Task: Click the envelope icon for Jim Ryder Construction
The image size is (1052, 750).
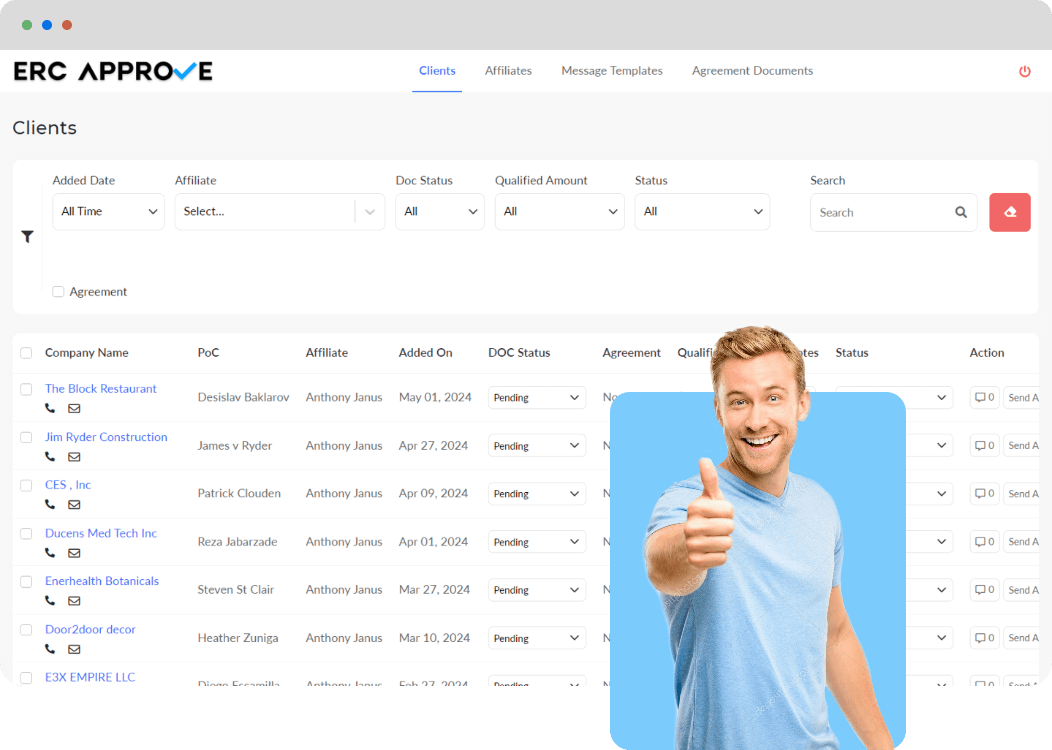Action: click(74, 457)
